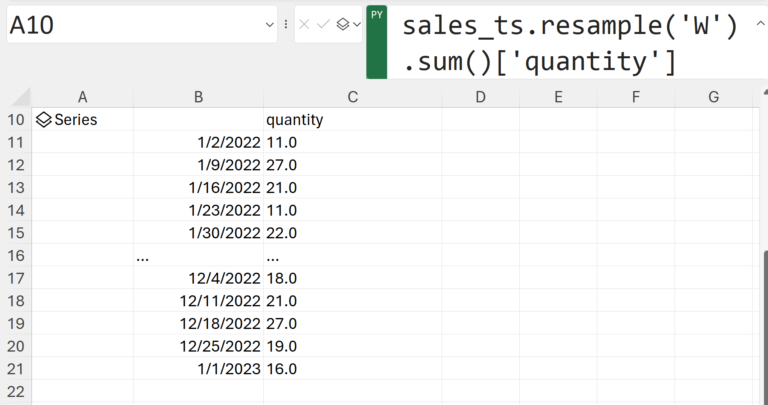Screen dimensions: 768x405
Task: Select the cell with value 27.0 in row 12
Action: 353,165
